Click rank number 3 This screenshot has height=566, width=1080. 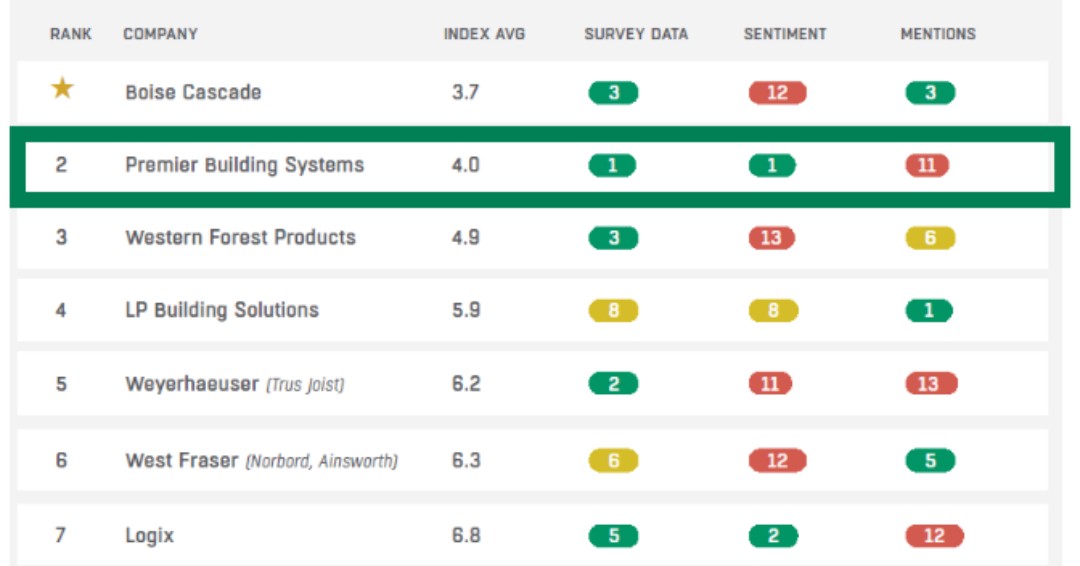coord(61,238)
